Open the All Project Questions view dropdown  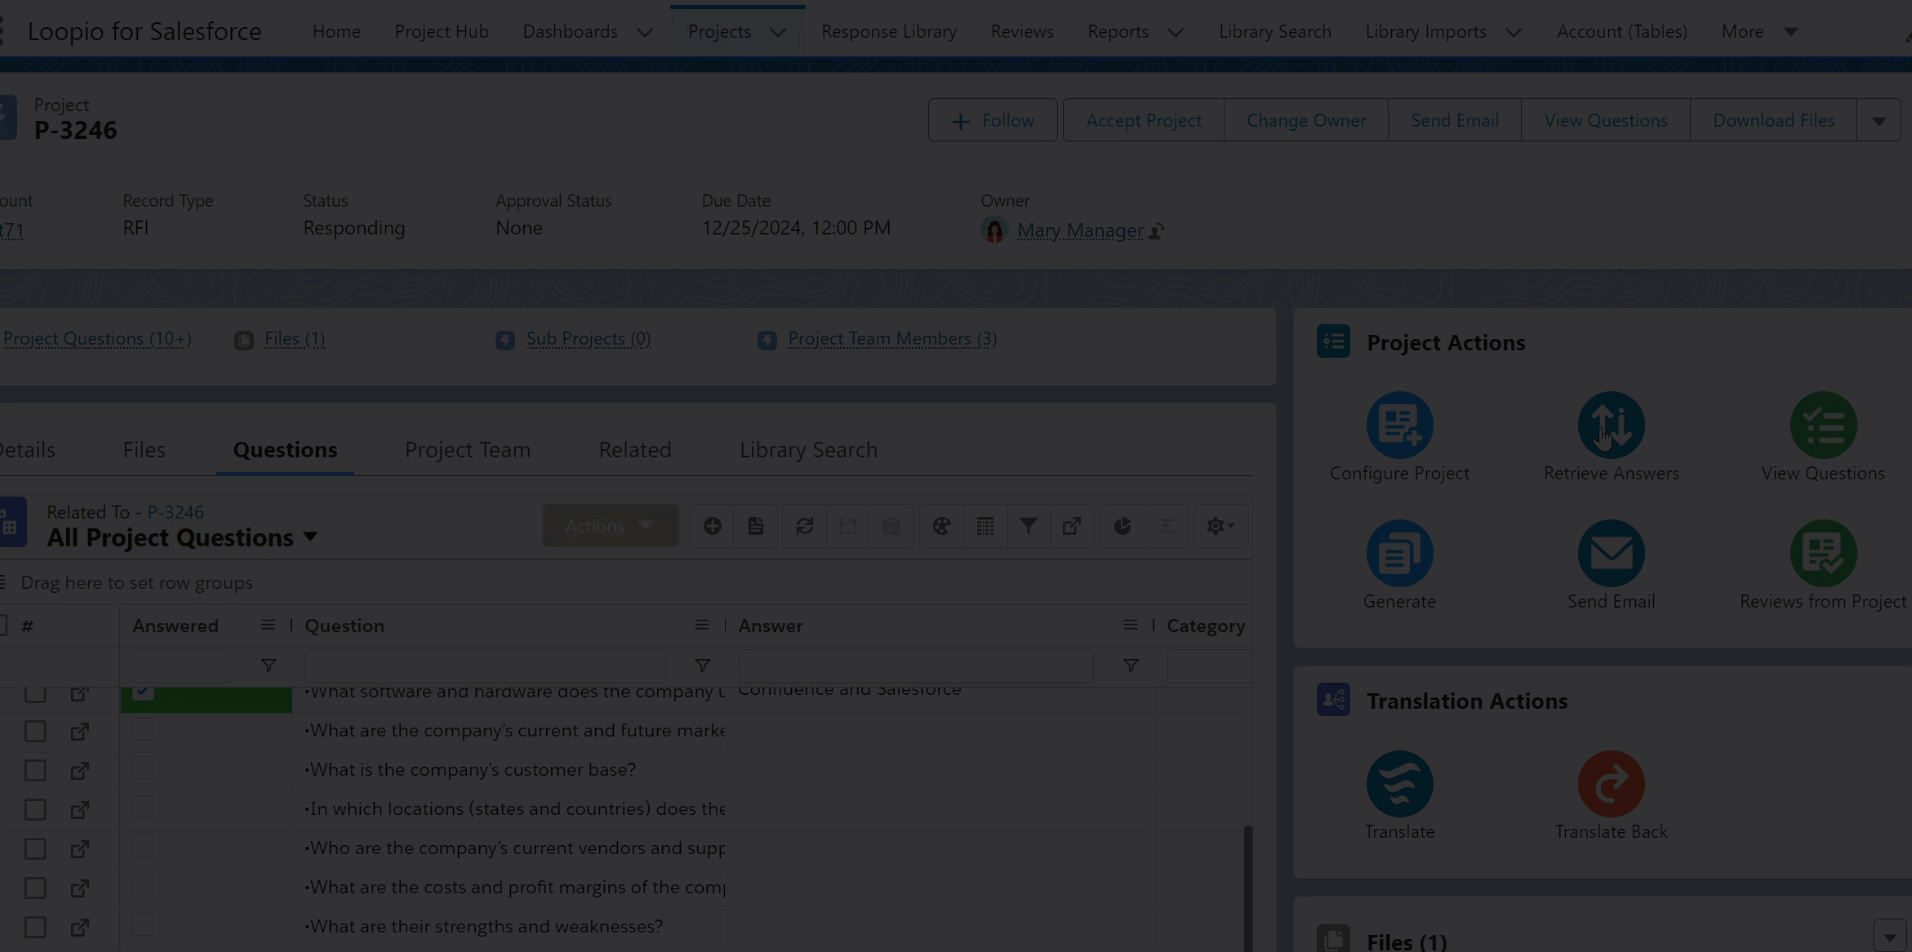coord(310,537)
